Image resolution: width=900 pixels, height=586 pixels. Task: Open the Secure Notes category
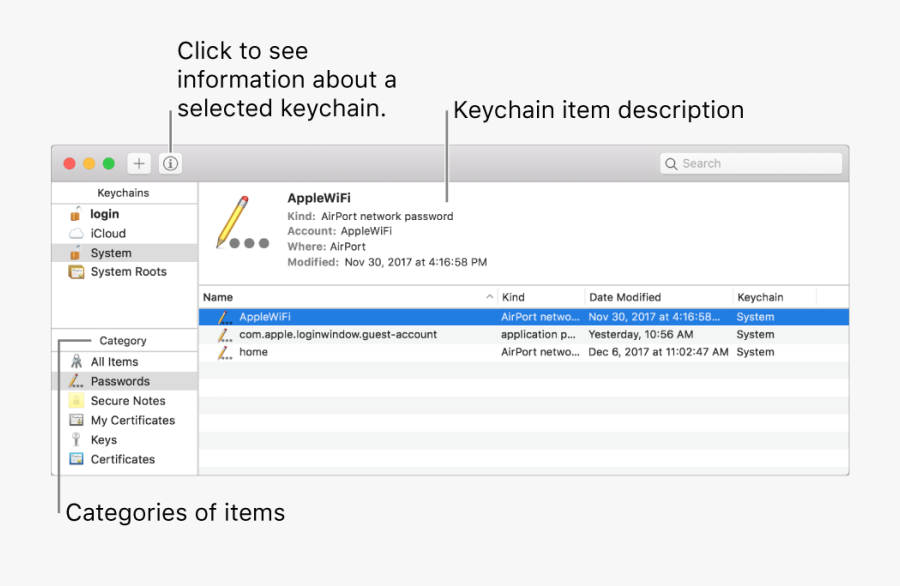[125, 401]
